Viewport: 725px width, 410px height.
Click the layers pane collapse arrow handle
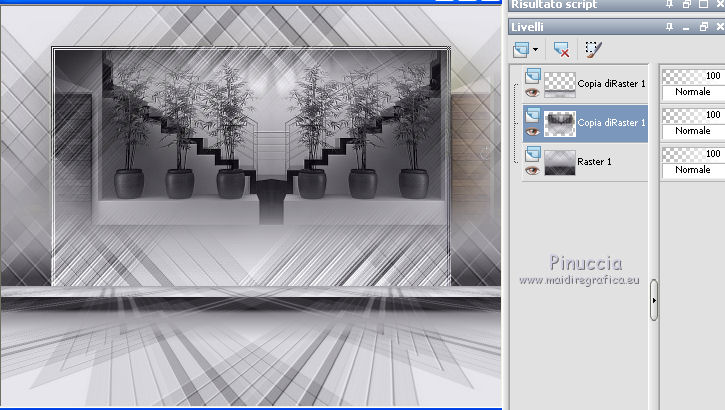[x=654, y=300]
